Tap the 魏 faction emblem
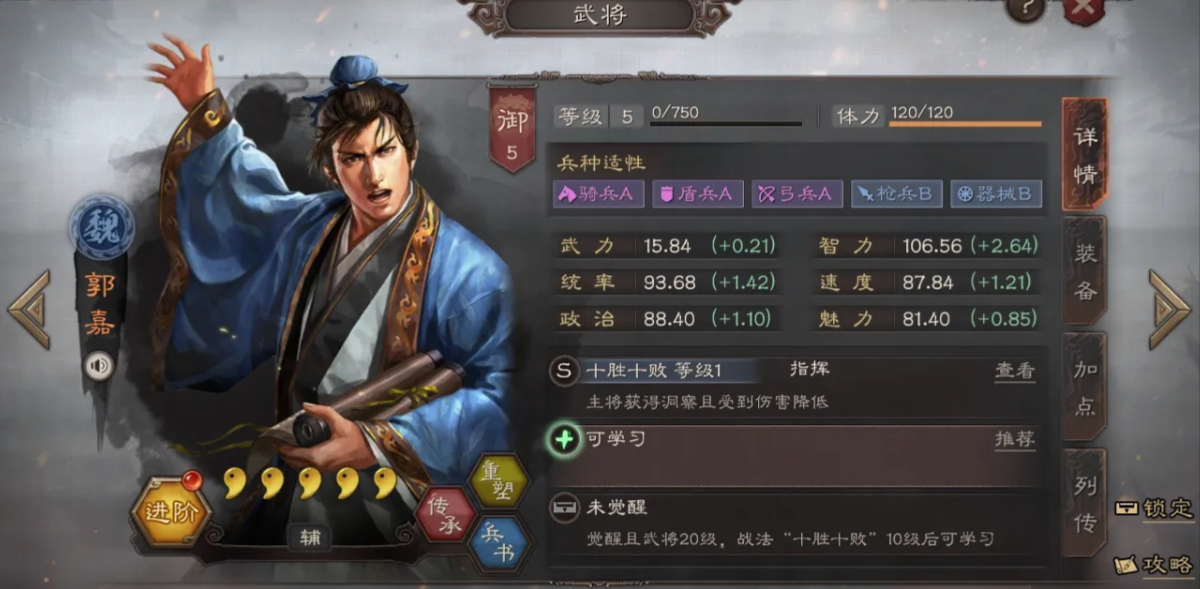 click(101, 227)
